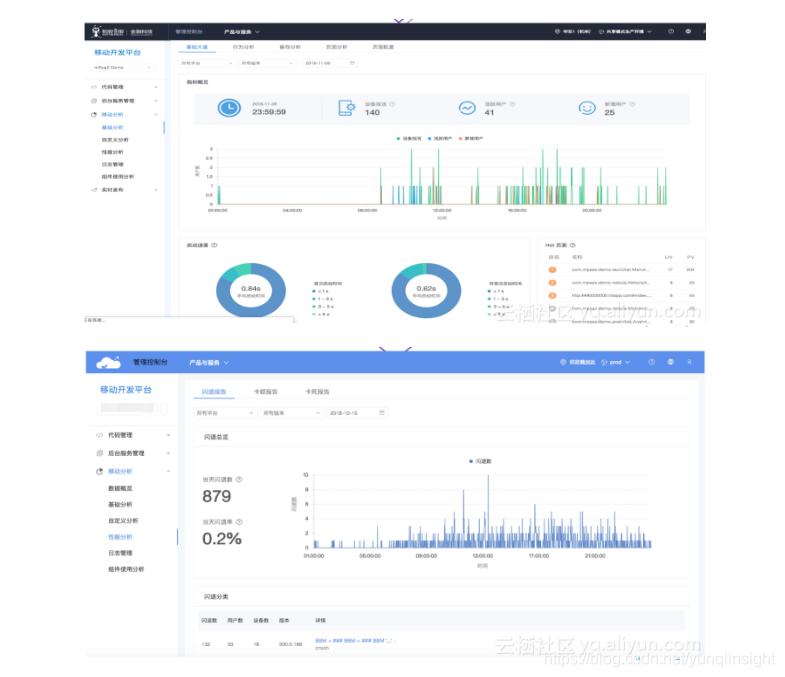Click the cloud logo in the lower blue header
785x677 pixels.
click(108, 362)
